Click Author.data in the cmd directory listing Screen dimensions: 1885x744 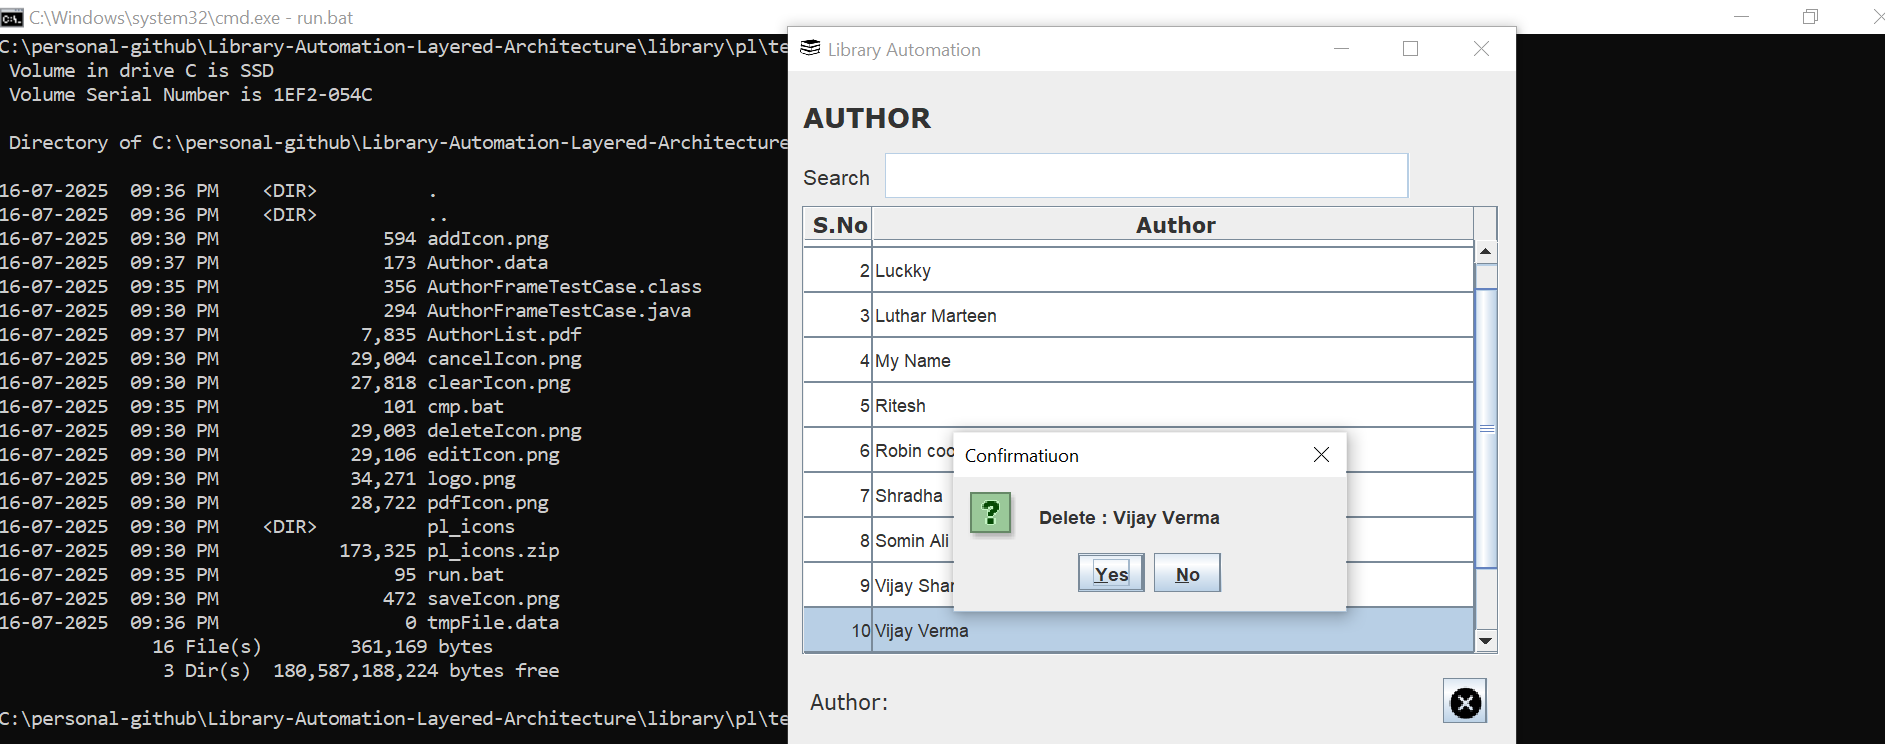(487, 262)
